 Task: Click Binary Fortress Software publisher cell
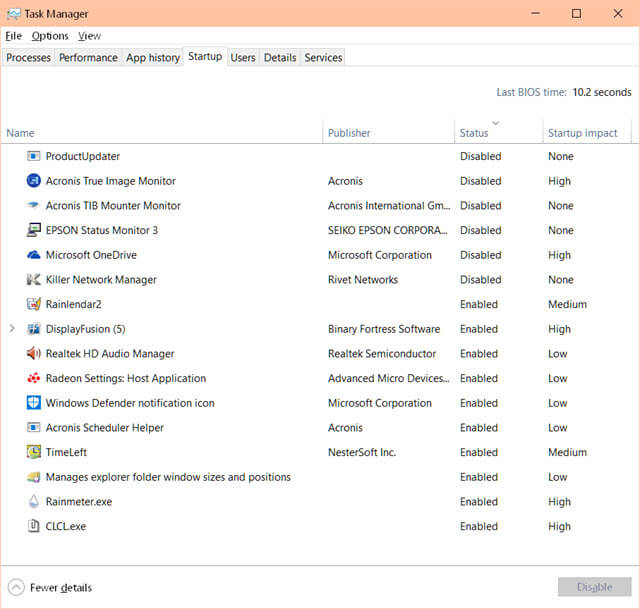point(384,329)
